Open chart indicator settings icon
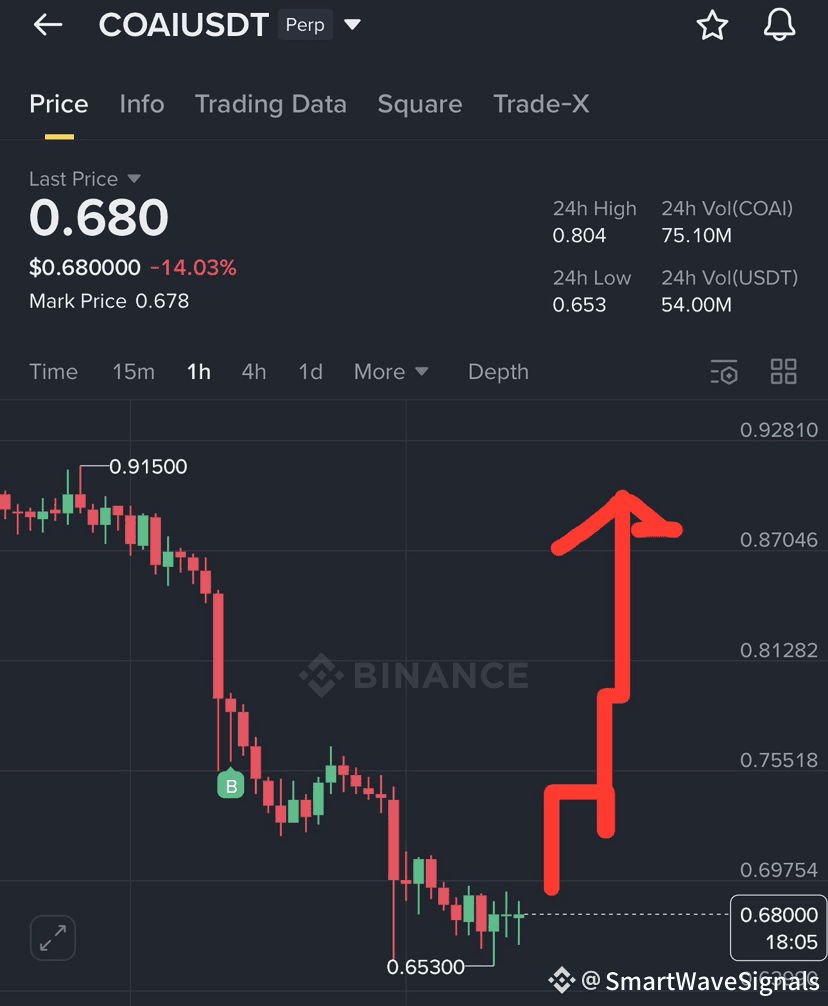The width and height of the screenshot is (828, 1006). [x=724, y=372]
